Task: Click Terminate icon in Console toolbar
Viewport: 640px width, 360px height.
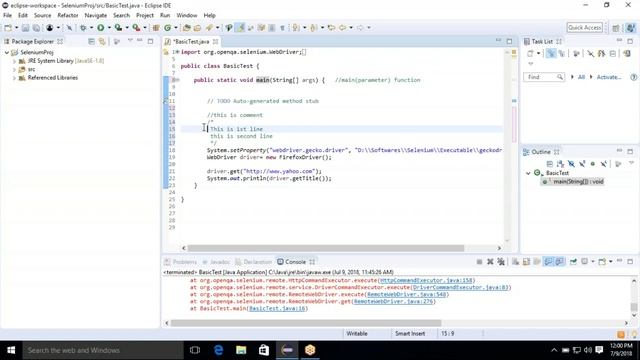Action: [x=479, y=262]
